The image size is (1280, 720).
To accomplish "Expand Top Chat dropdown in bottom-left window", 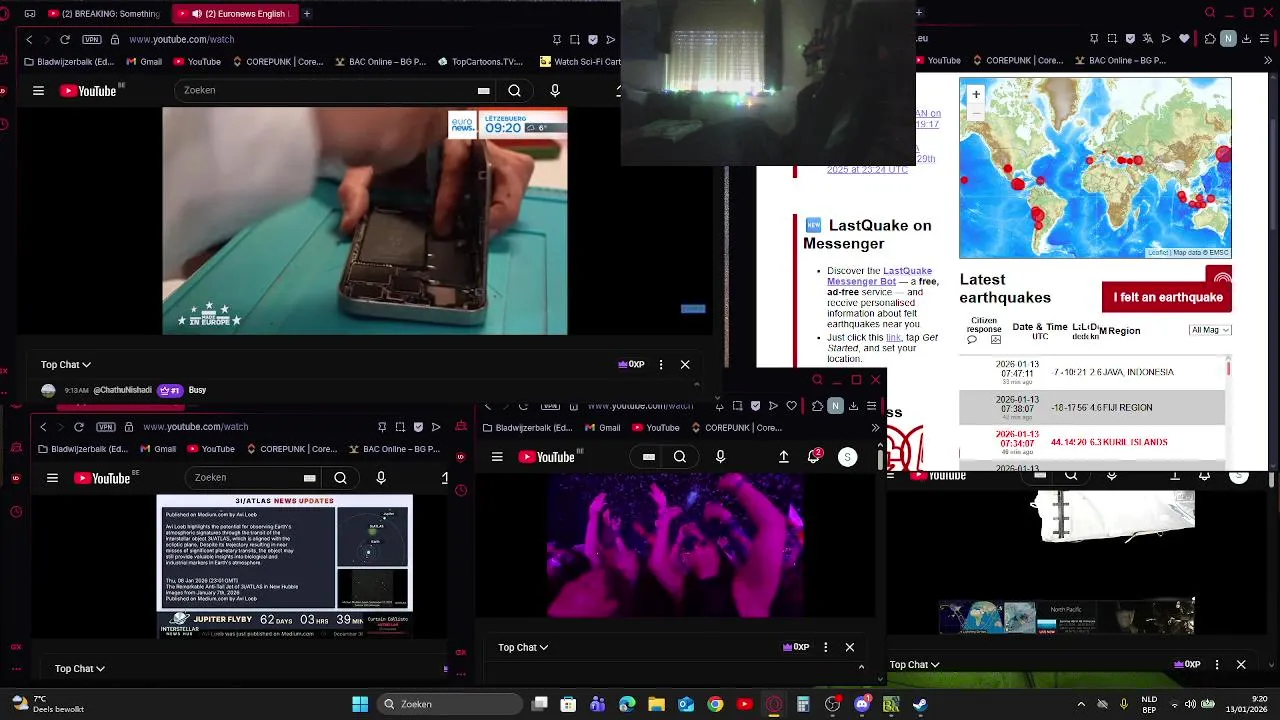I will pos(80,668).
